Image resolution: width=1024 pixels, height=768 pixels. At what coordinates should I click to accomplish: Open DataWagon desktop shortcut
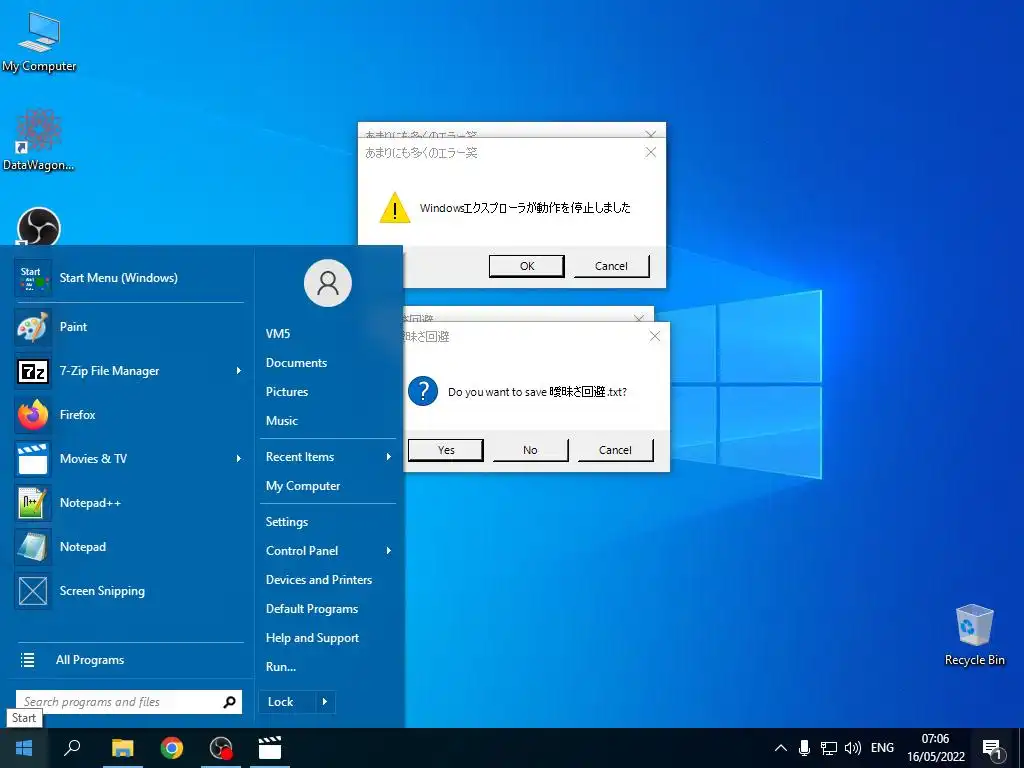tap(39, 140)
